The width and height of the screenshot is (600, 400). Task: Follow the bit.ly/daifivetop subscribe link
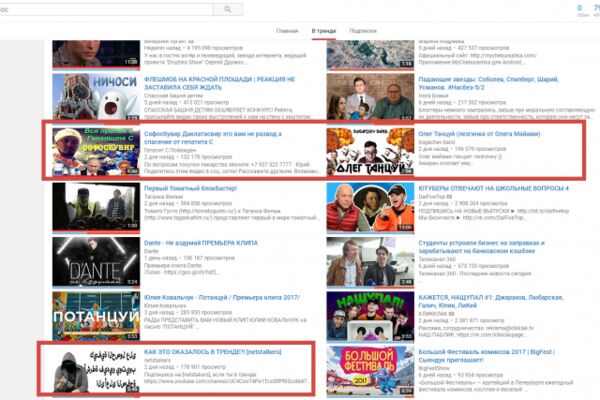click(x=543, y=211)
